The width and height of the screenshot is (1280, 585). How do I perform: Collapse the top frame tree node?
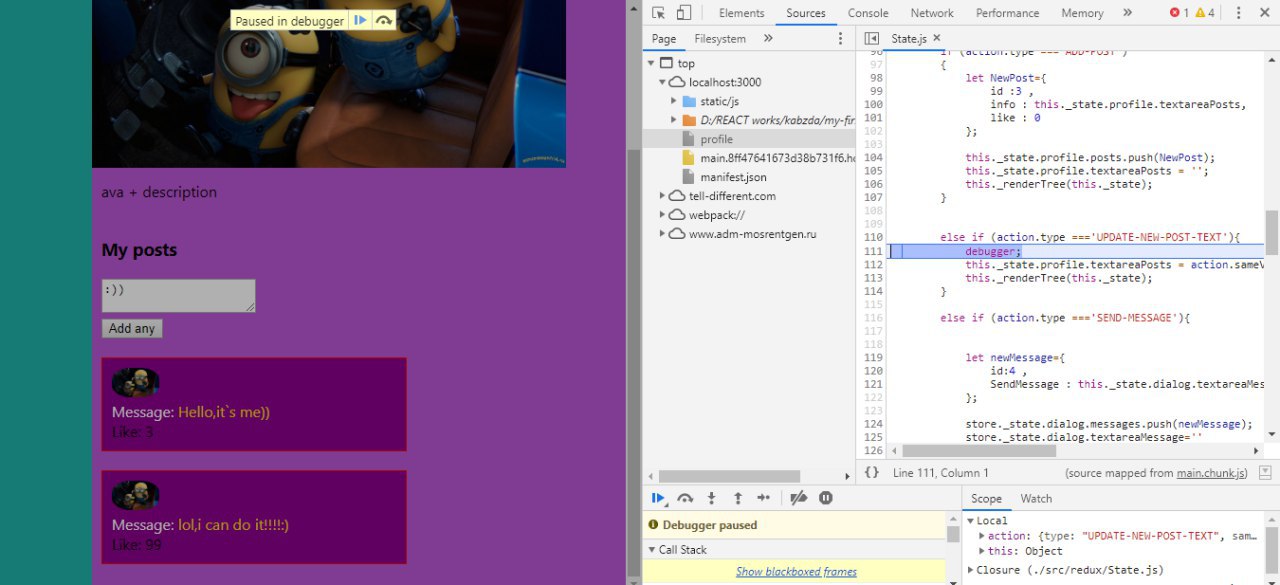(x=649, y=63)
